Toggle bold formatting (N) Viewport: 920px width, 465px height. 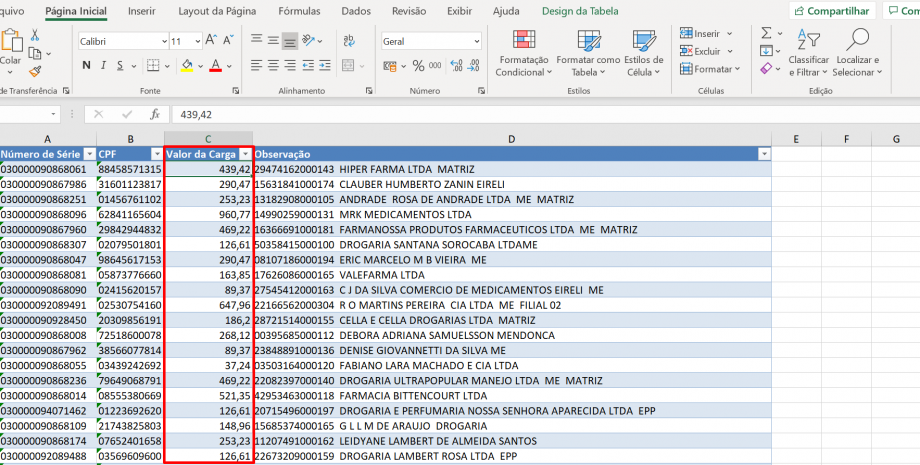pos(87,66)
